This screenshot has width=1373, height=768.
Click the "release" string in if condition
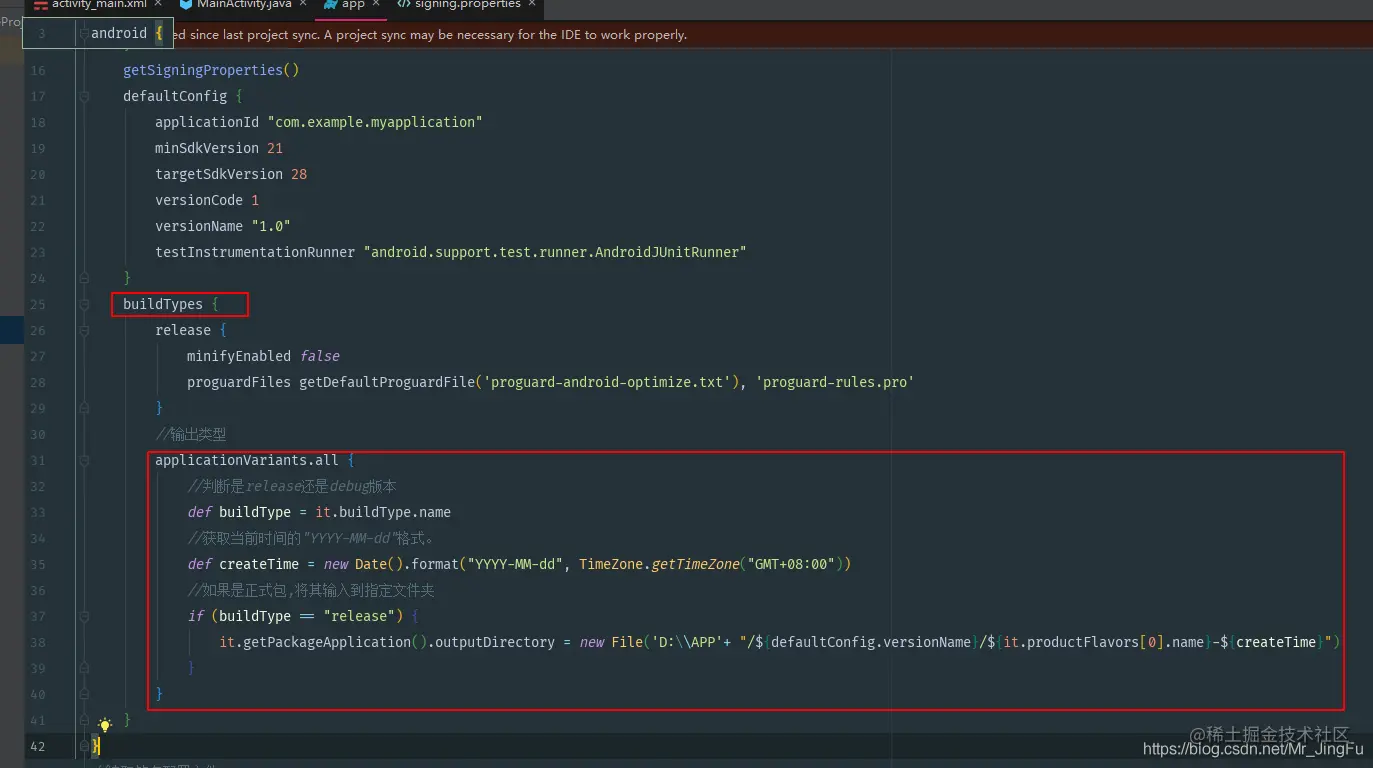point(359,616)
